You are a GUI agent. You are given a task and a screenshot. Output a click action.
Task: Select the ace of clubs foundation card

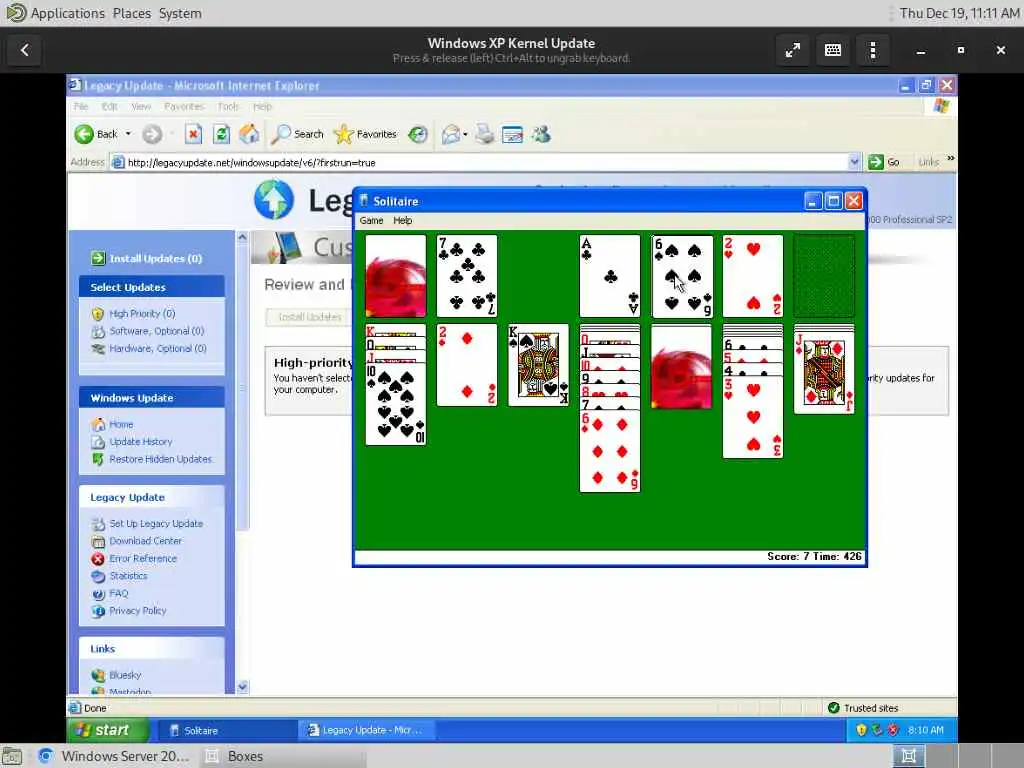(x=610, y=276)
